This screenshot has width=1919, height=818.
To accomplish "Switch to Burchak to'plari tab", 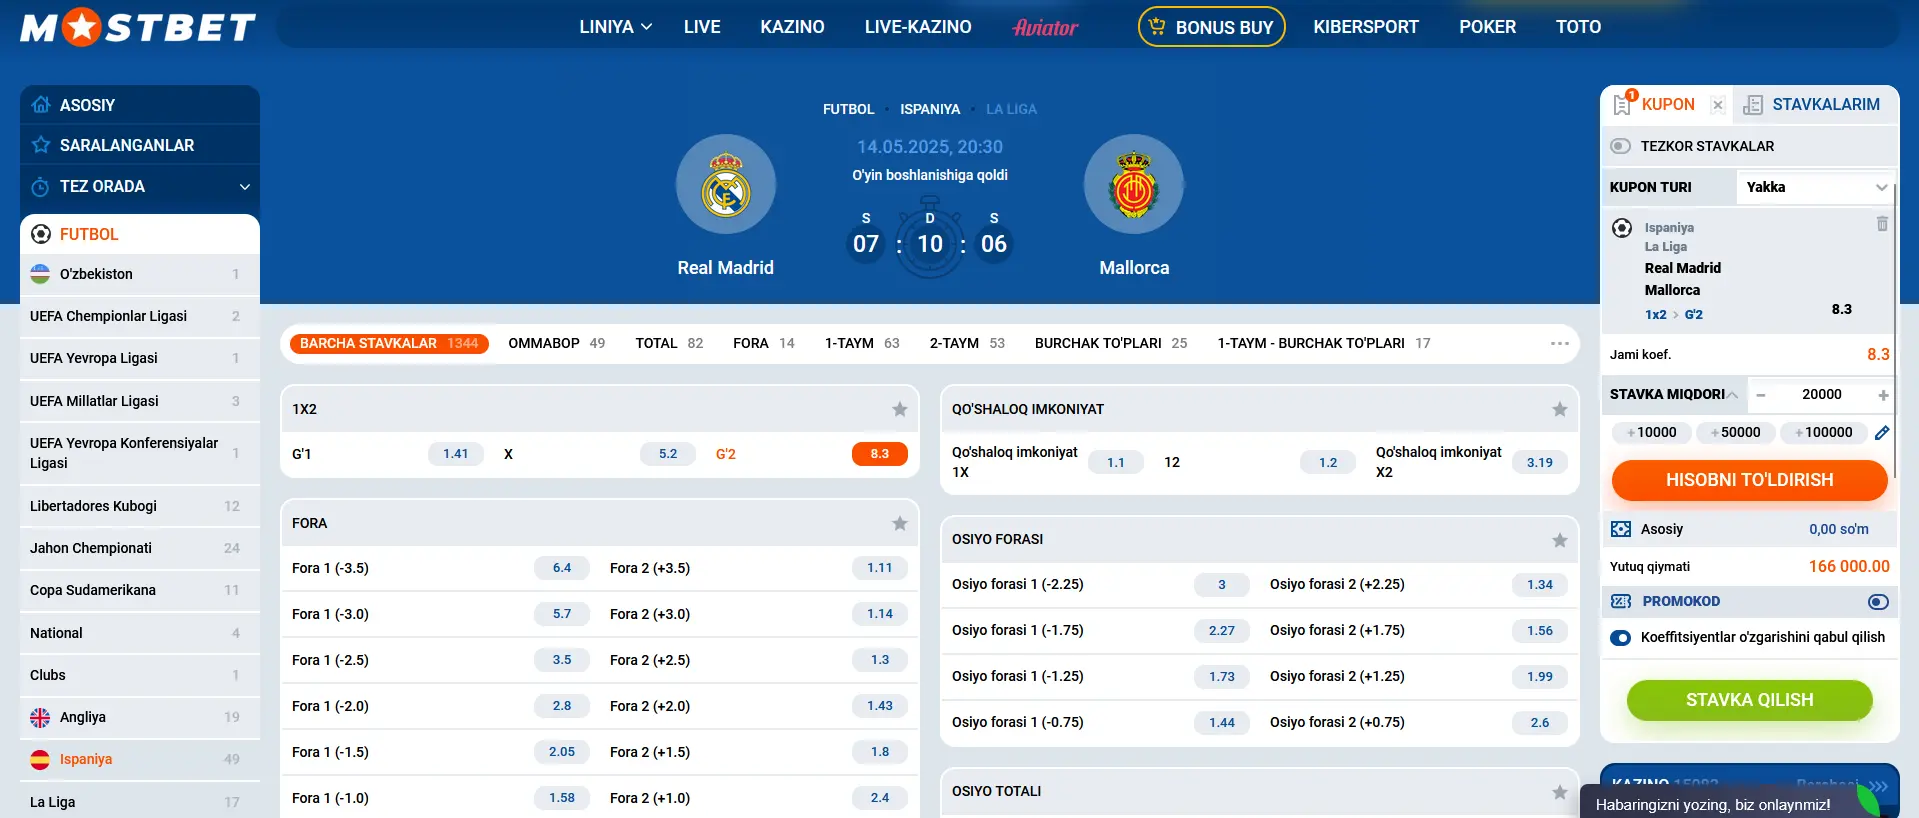I will point(1111,343).
